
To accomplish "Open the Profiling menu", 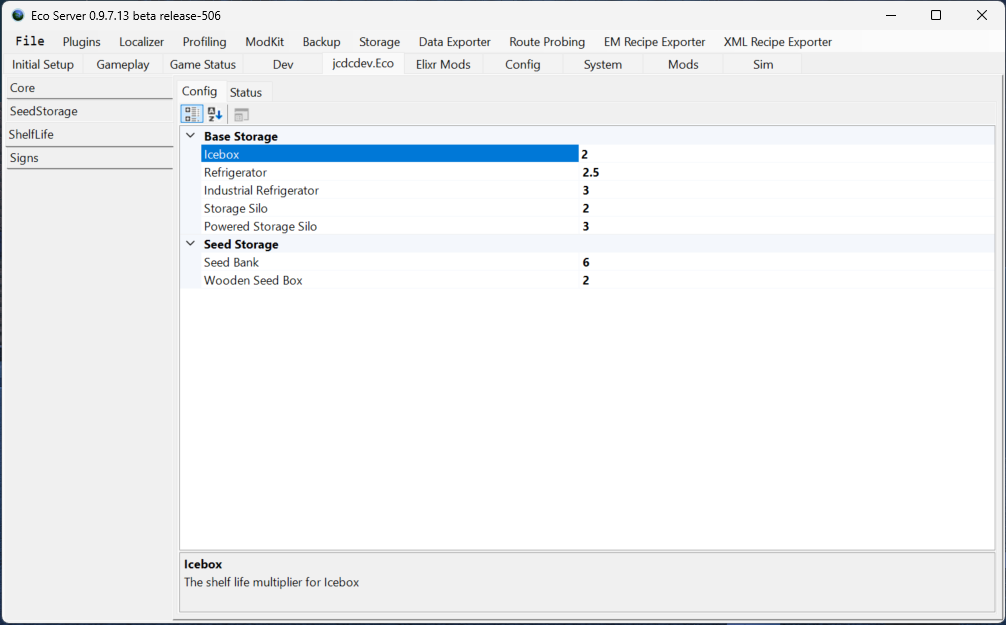I will click(205, 42).
